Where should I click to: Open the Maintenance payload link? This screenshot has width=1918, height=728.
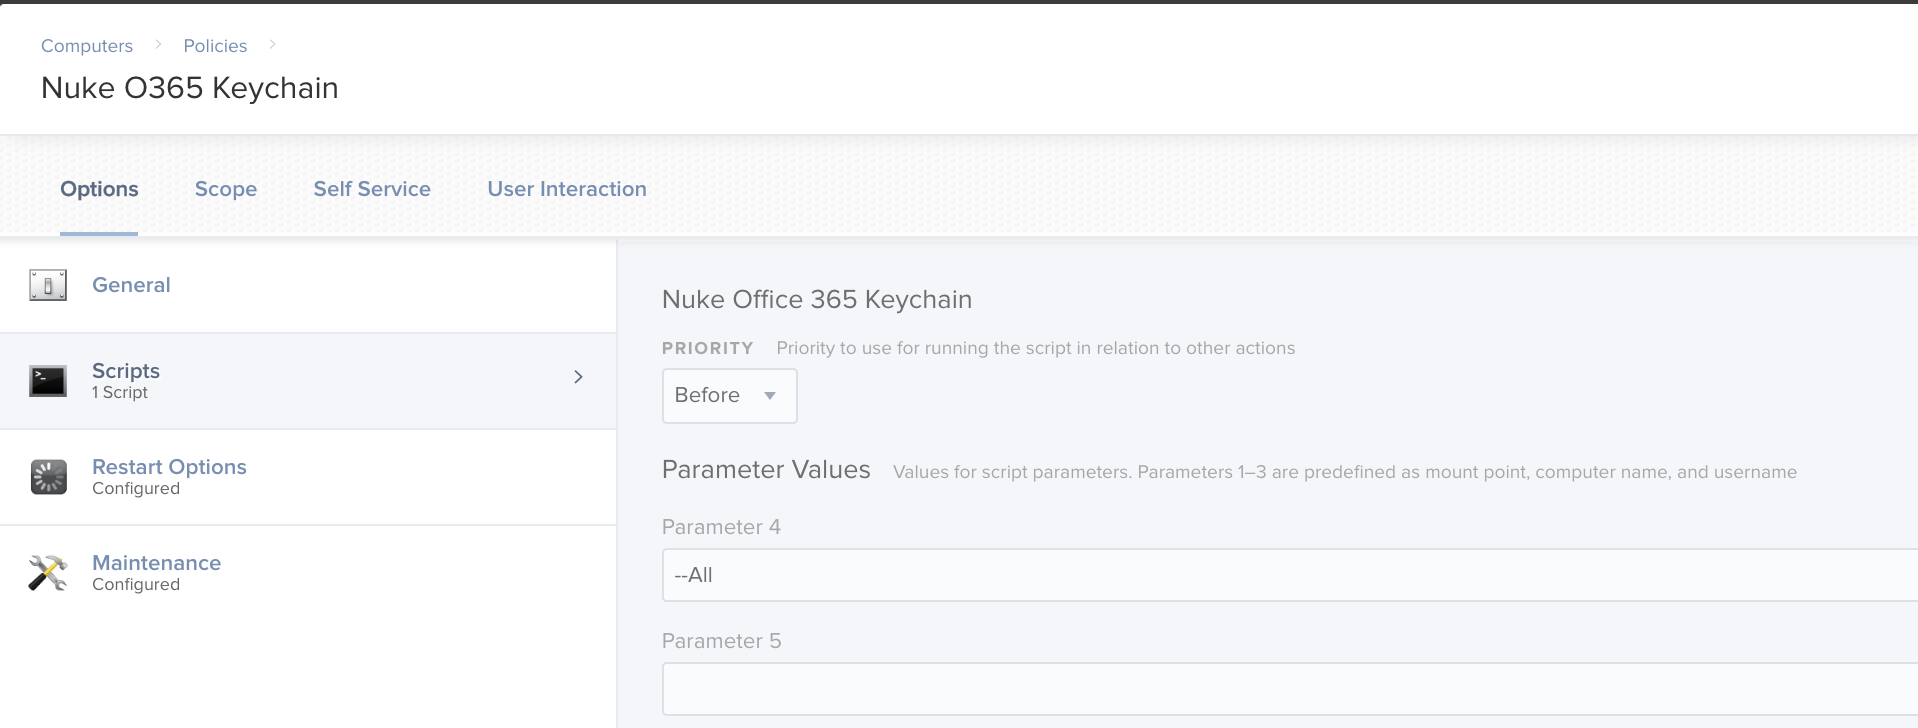[x=156, y=563]
